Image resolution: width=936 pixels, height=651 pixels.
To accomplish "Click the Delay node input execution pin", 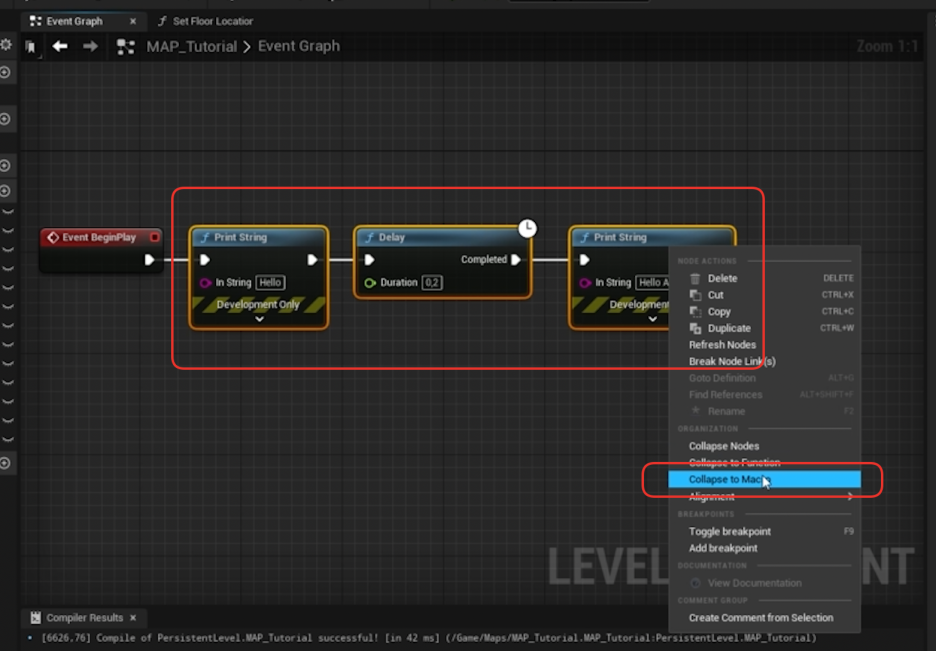I will point(370,260).
